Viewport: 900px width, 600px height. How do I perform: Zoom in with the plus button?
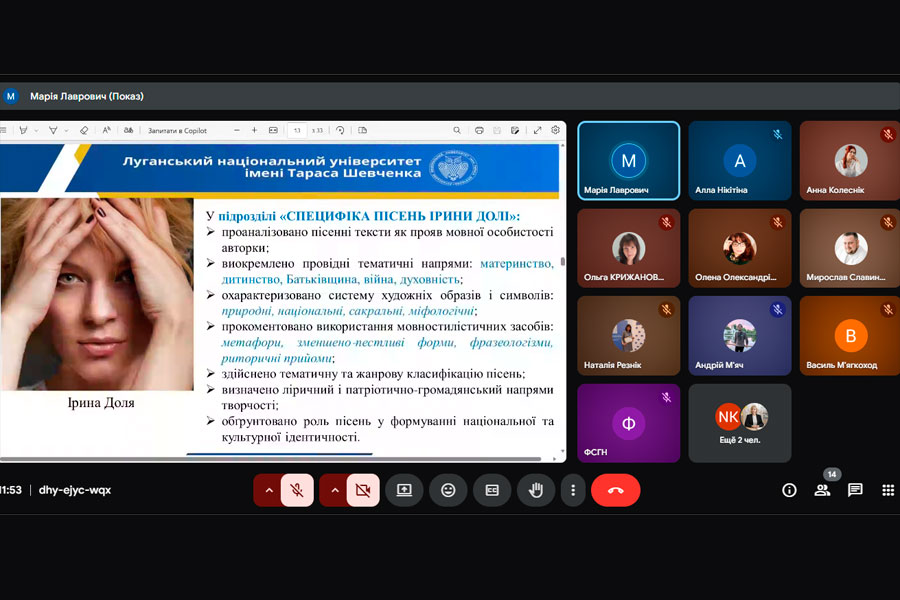click(254, 130)
